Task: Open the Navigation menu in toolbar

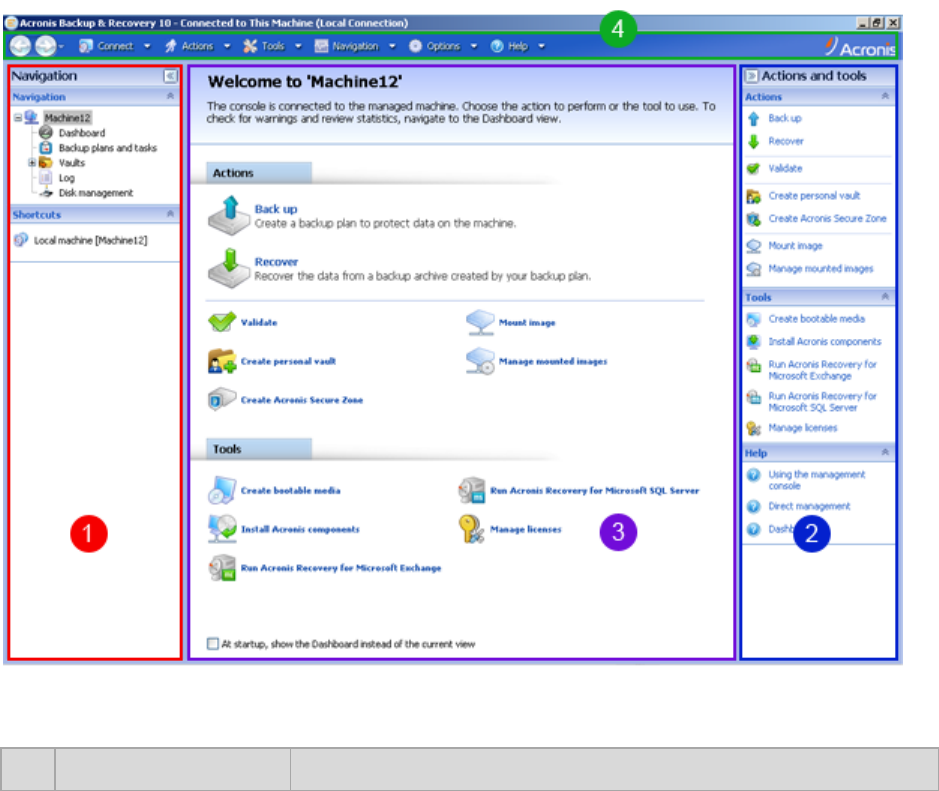Action: [x=355, y=46]
